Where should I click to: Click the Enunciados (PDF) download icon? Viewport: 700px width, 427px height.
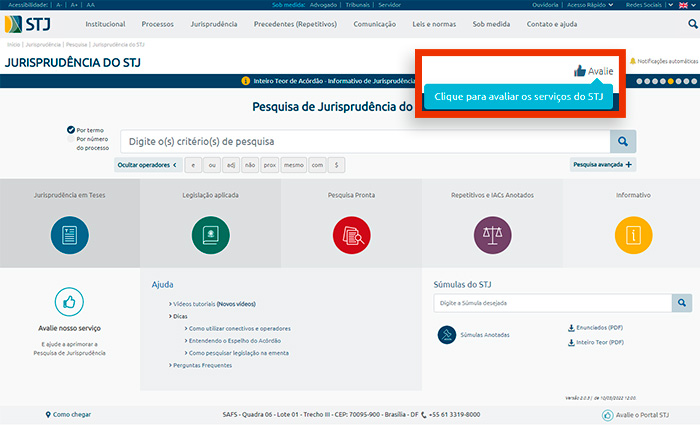pos(571,328)
